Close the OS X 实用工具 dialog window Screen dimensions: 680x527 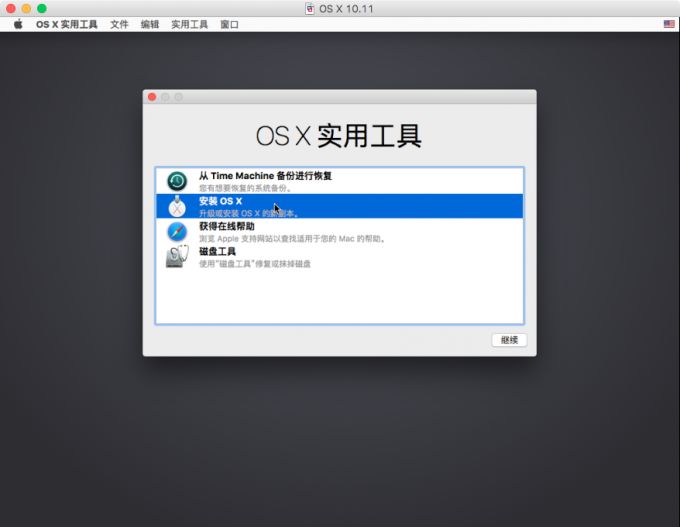pyautogui.click(x=152, y=97)
